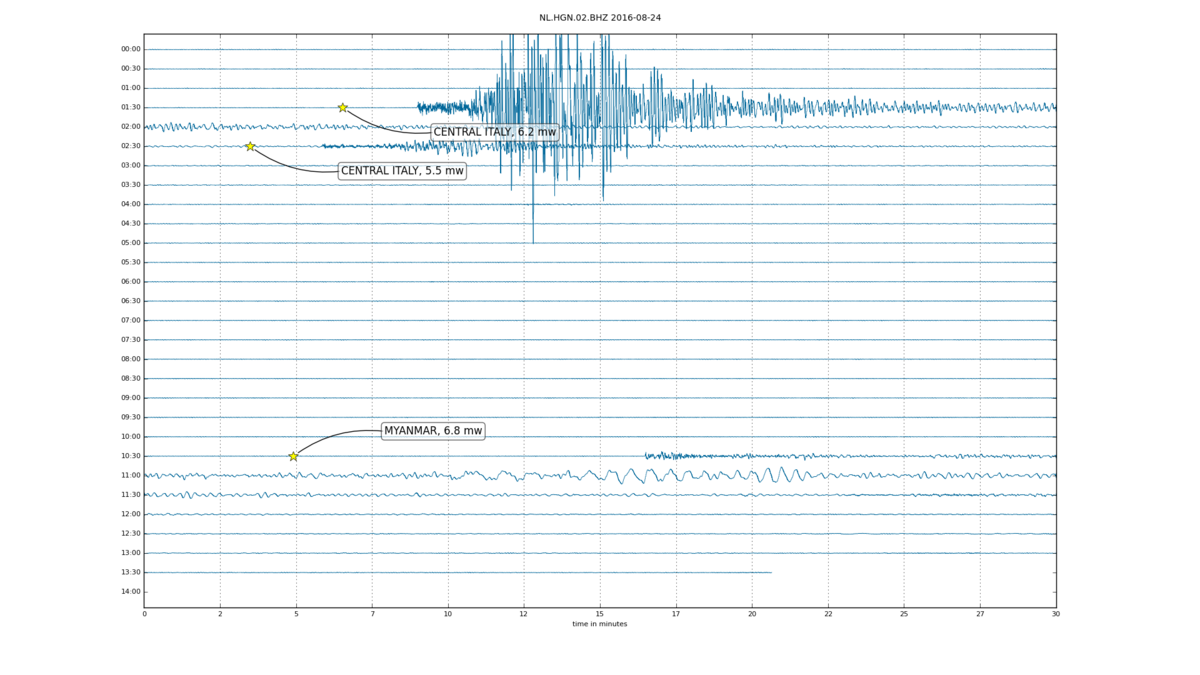Image resolution: width=1200 pixels, height=675 pixels.
Task: Select the 02:30 time label on y-axis
Action: tap(130, 146)
